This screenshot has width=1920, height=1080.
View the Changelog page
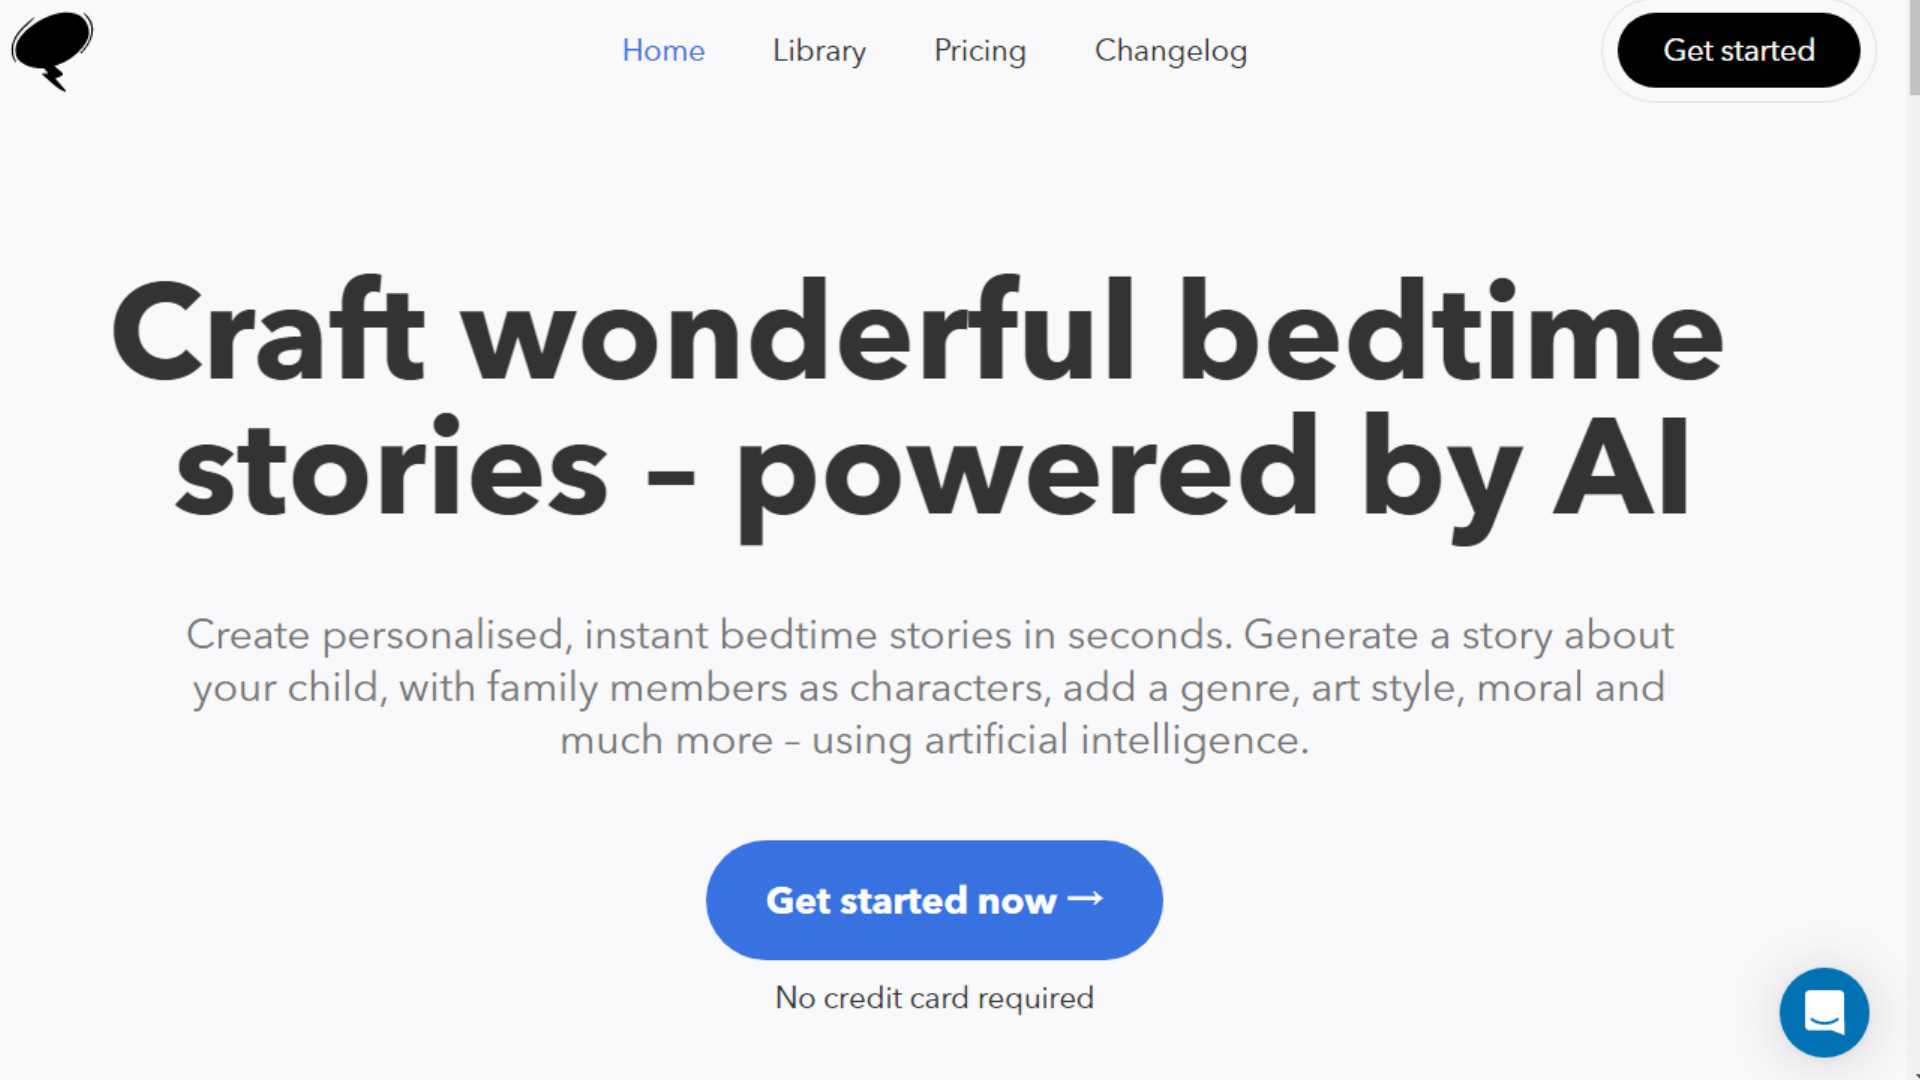[1170, 50]
